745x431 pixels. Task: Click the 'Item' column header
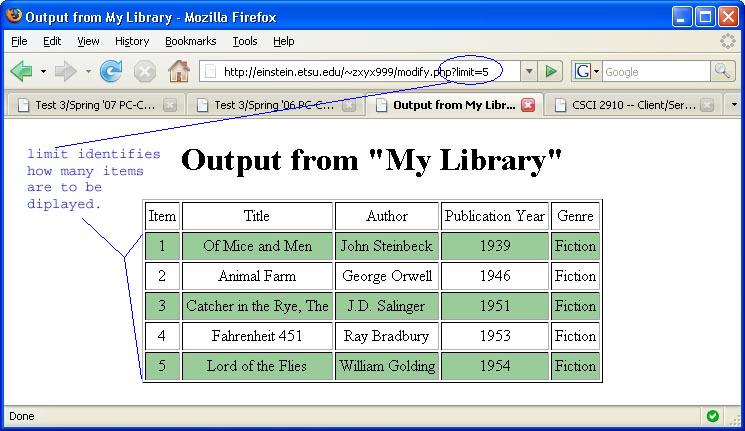(162, 216)
